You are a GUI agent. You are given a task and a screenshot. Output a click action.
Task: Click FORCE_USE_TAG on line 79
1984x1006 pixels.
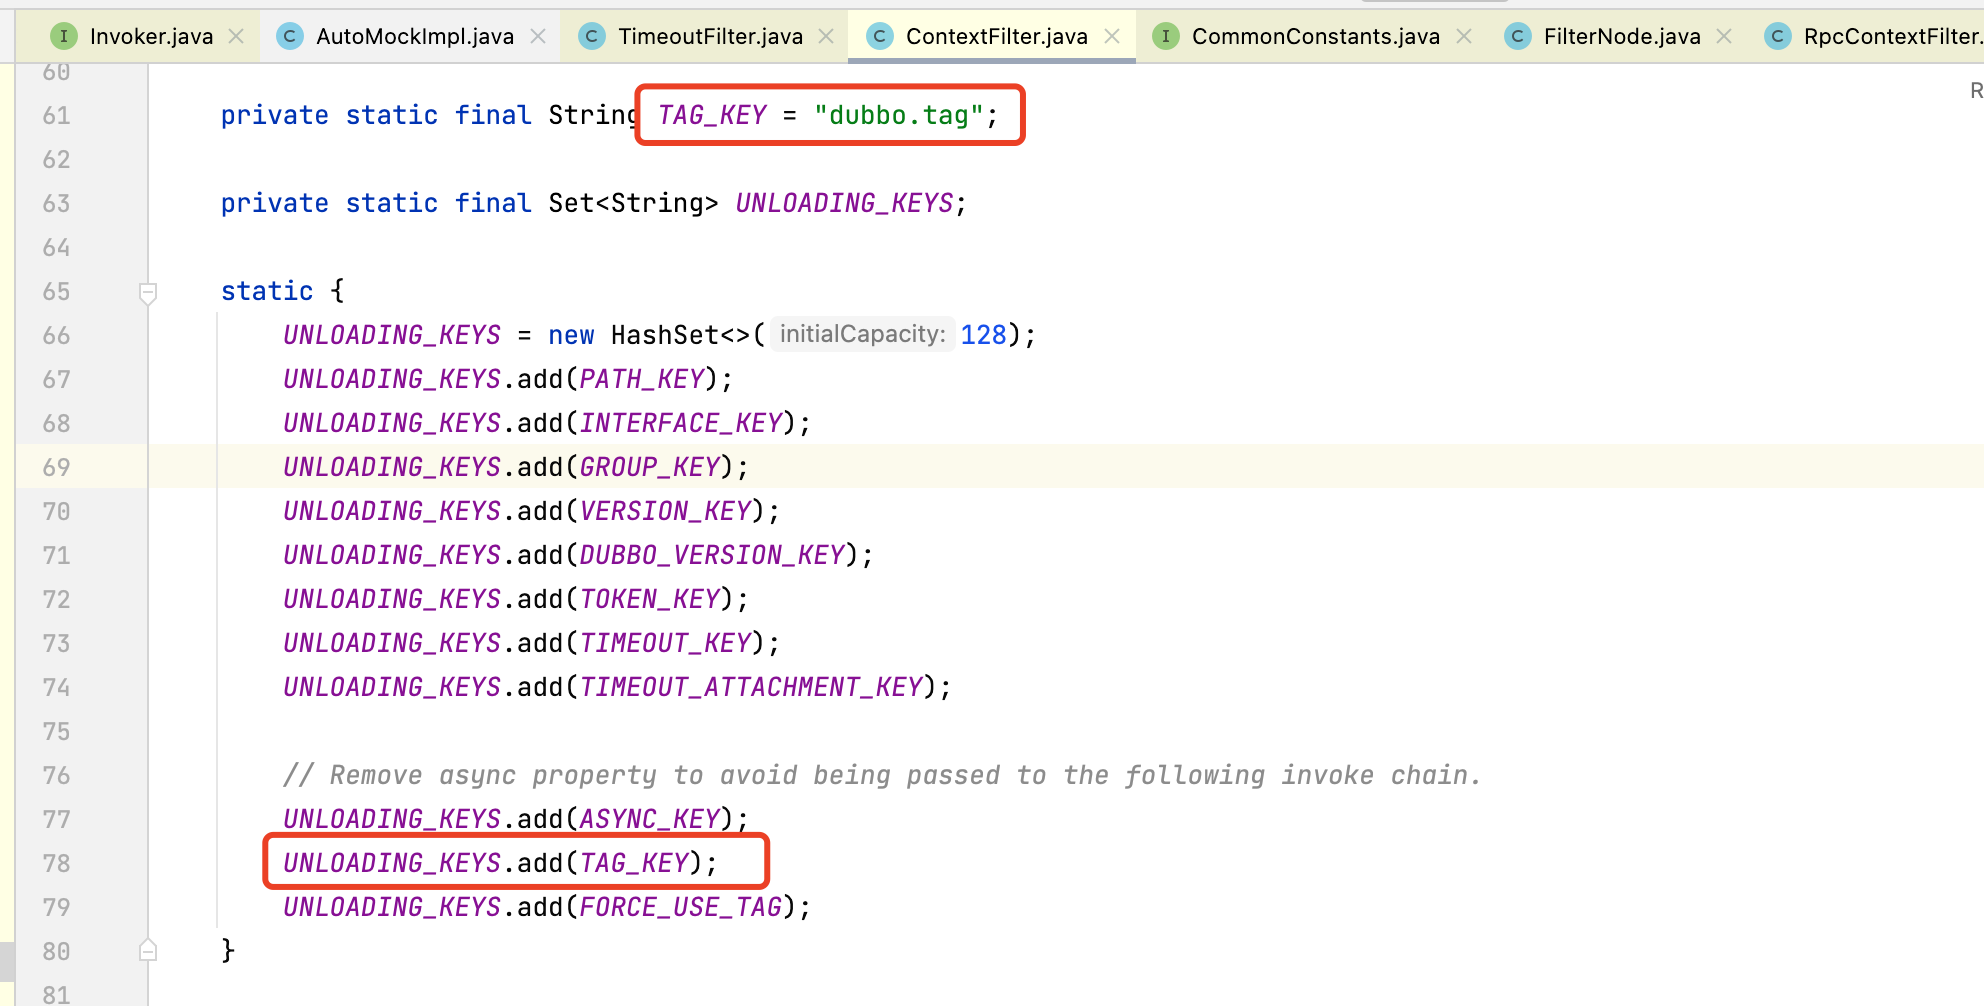pos(681,908)
